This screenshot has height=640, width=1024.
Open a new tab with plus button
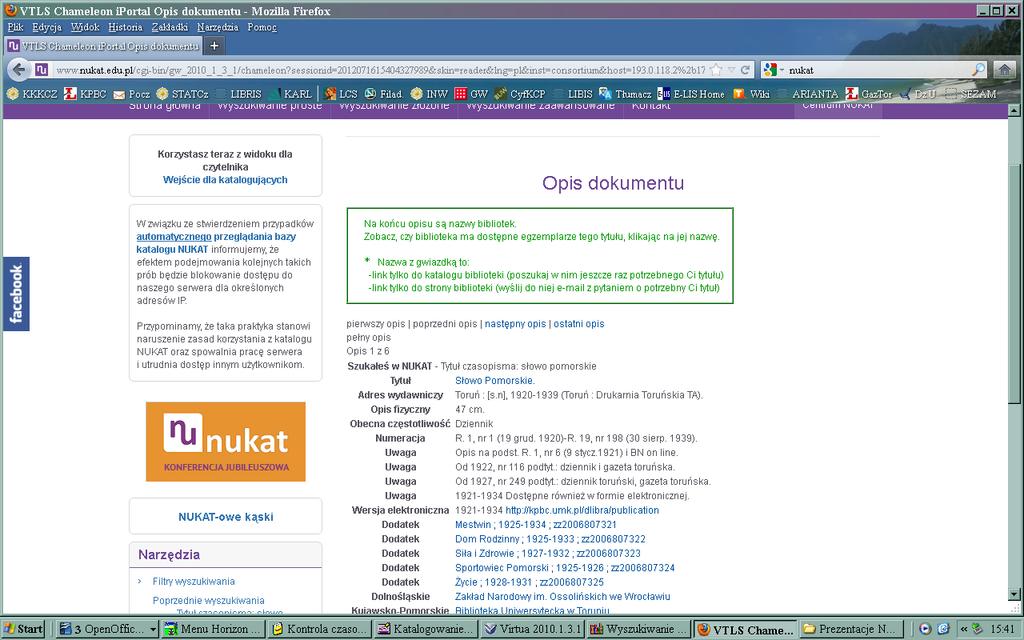(x=214, y=46)
